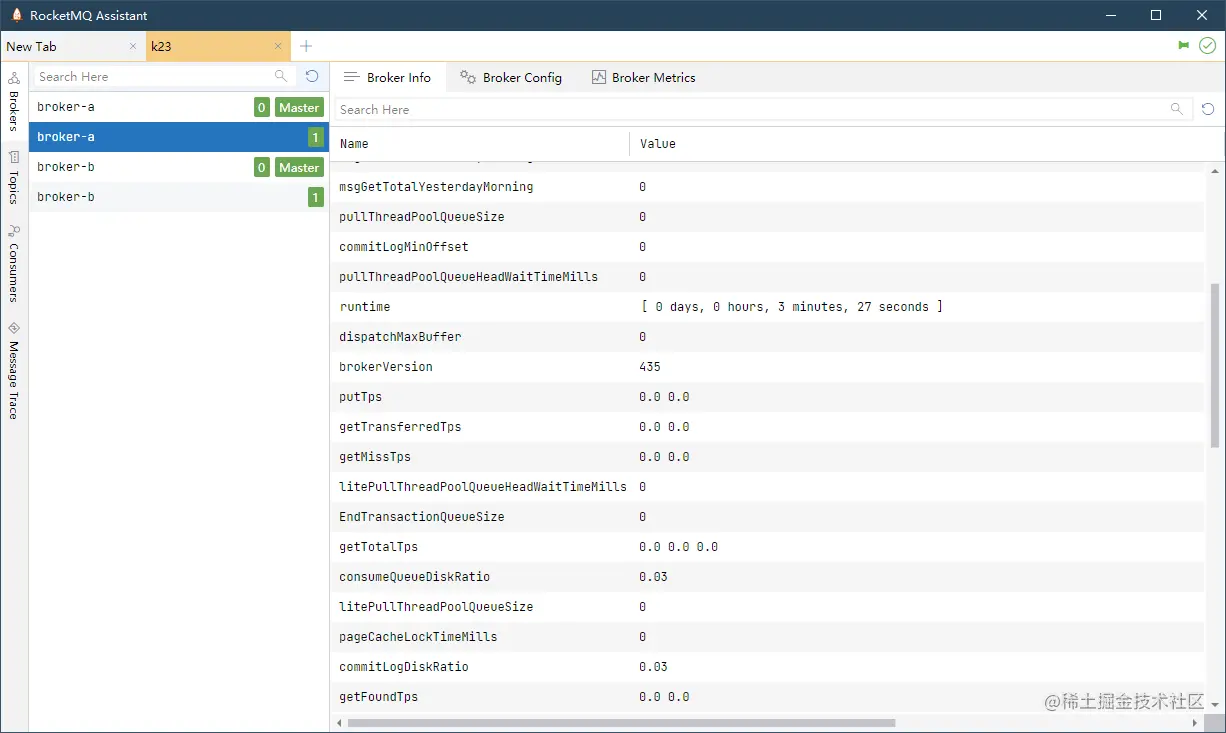
Task: Select broker-b slave row with ID 1
Action: tap(179, 197)
